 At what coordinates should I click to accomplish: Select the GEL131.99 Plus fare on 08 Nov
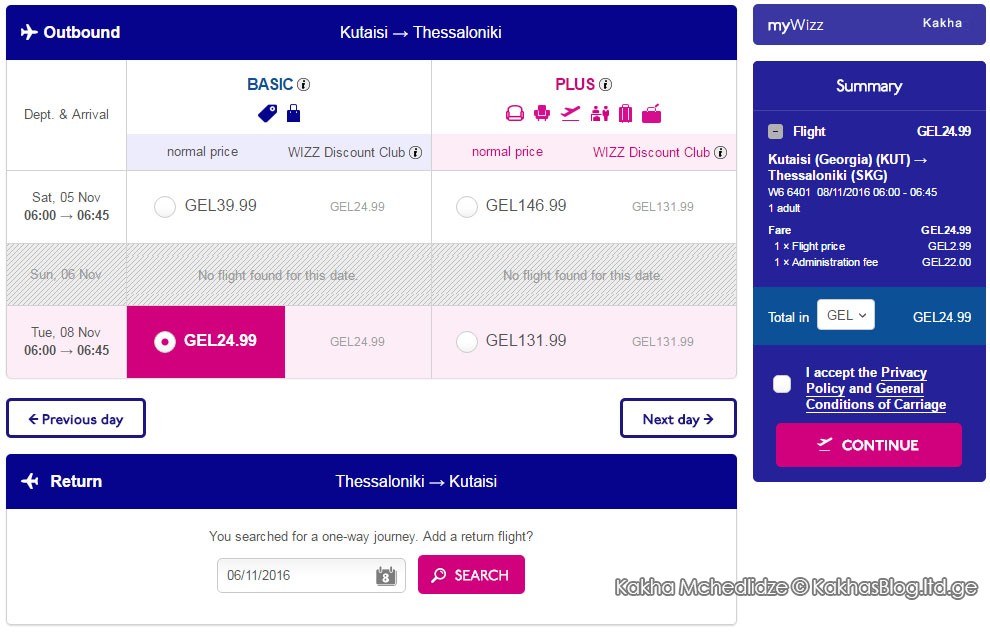point(467,342)
